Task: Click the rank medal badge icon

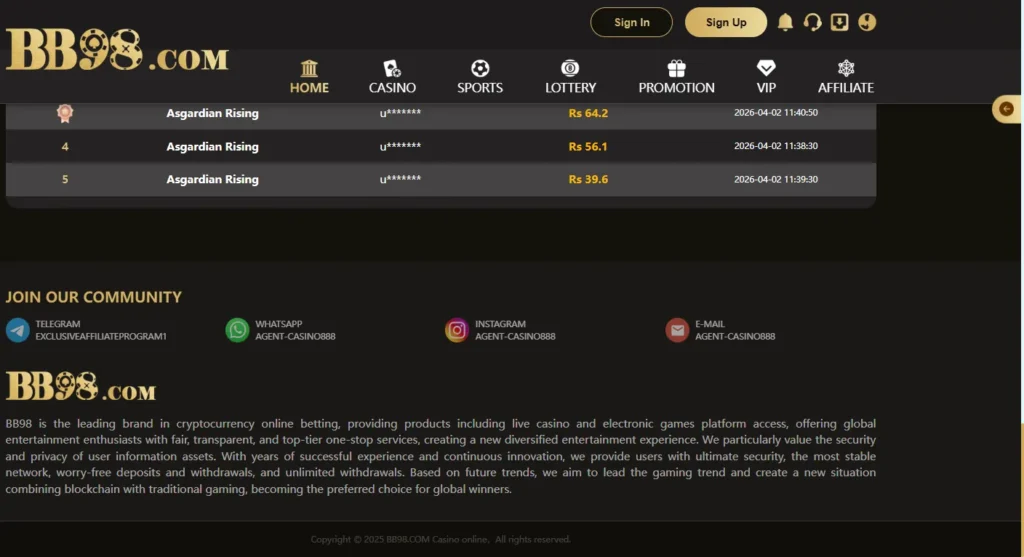Action: pyautogui.click(x=65, y=113)
